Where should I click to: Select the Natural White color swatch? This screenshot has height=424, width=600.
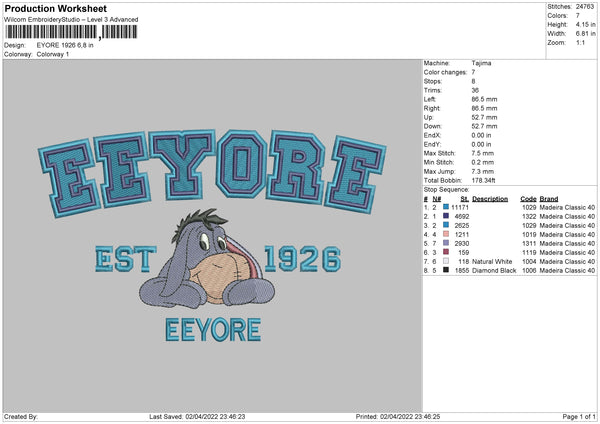pos(446,261)
